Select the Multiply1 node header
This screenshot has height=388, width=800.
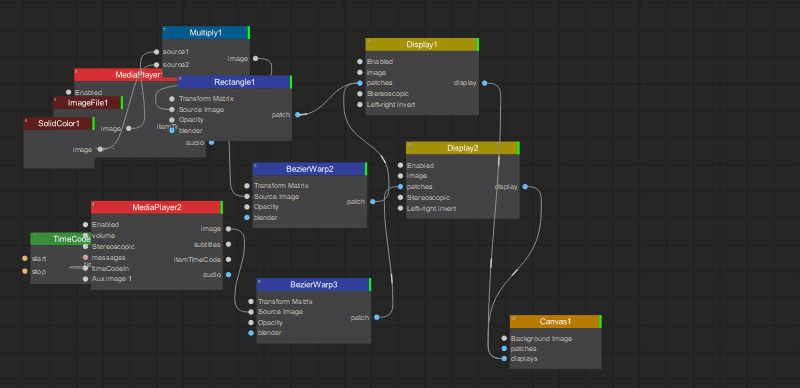click(x=206, y=33)
